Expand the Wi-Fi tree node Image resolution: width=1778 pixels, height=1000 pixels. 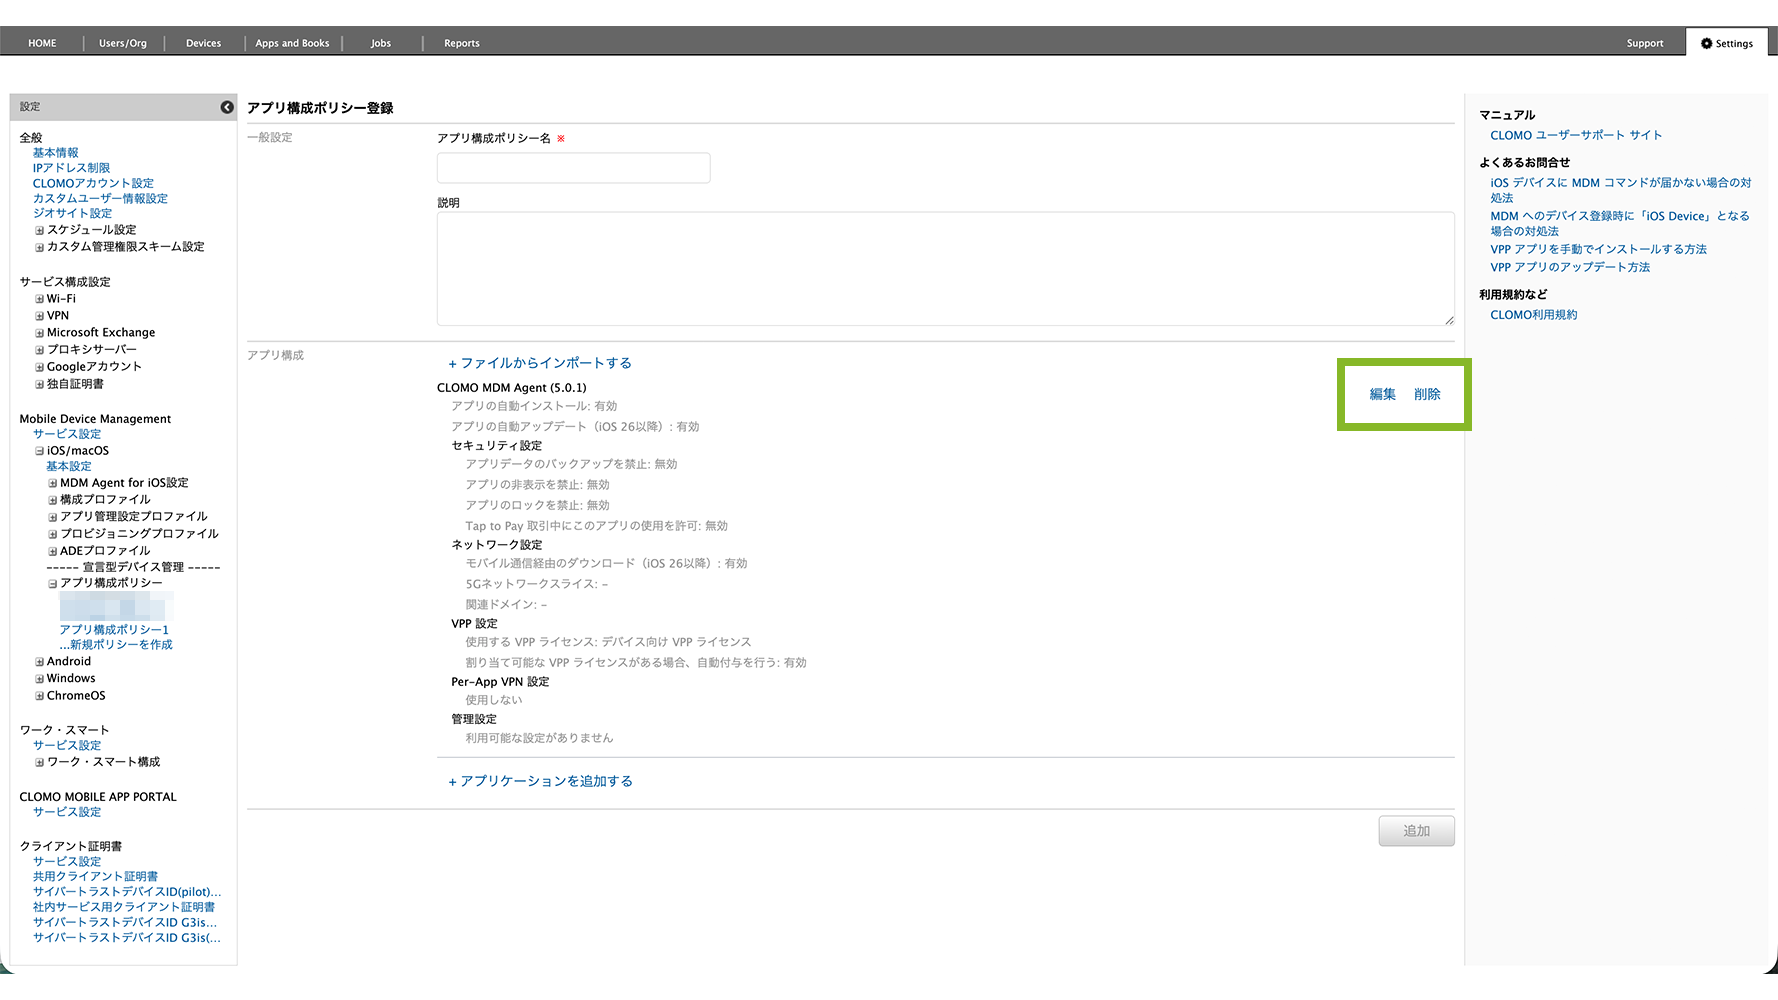(40, 299)
